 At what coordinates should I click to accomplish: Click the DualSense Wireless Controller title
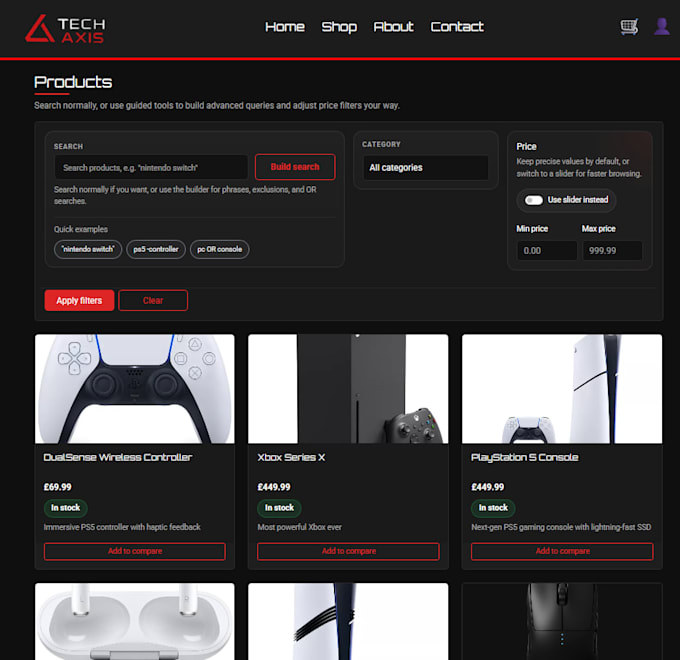click(118, 457)
